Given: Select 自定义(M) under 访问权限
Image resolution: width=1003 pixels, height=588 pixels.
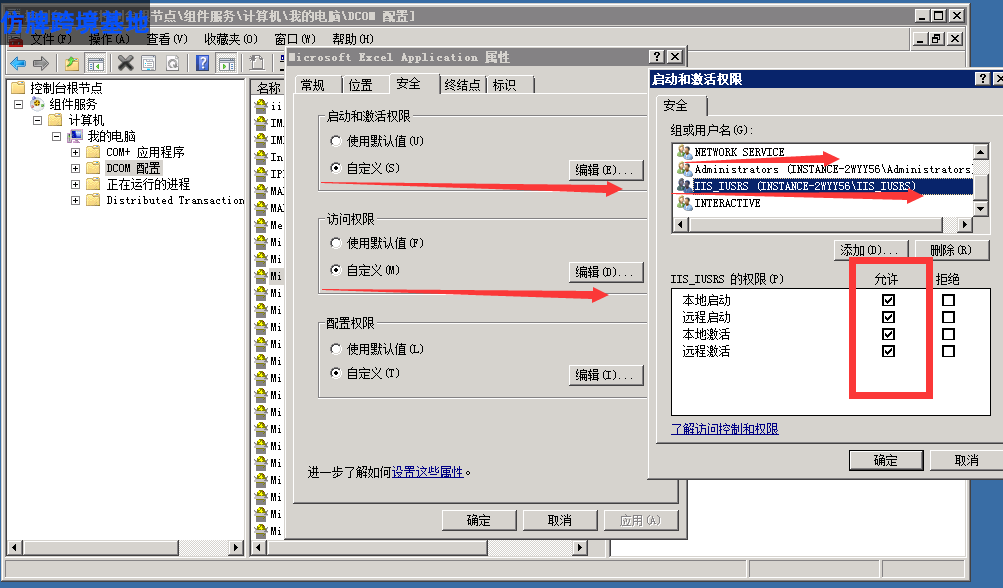Looking at the screenshot, I should click(x=335, y=270).
